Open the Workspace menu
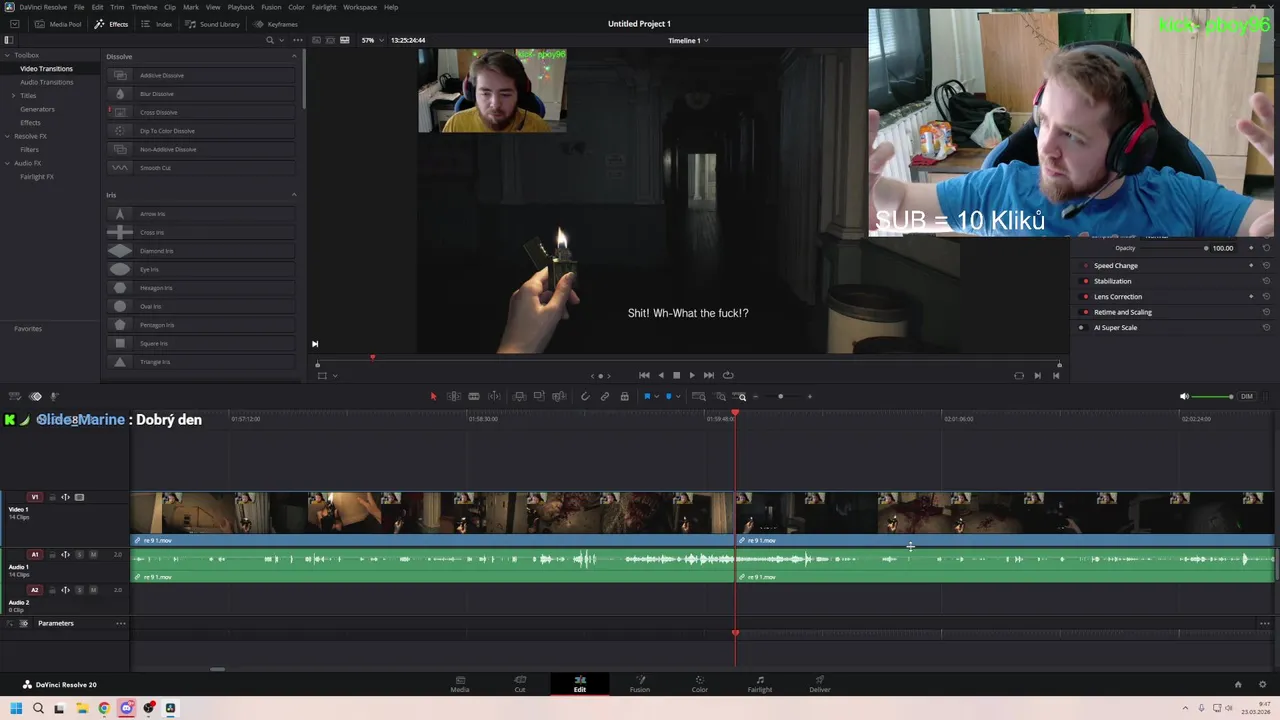 360,7
